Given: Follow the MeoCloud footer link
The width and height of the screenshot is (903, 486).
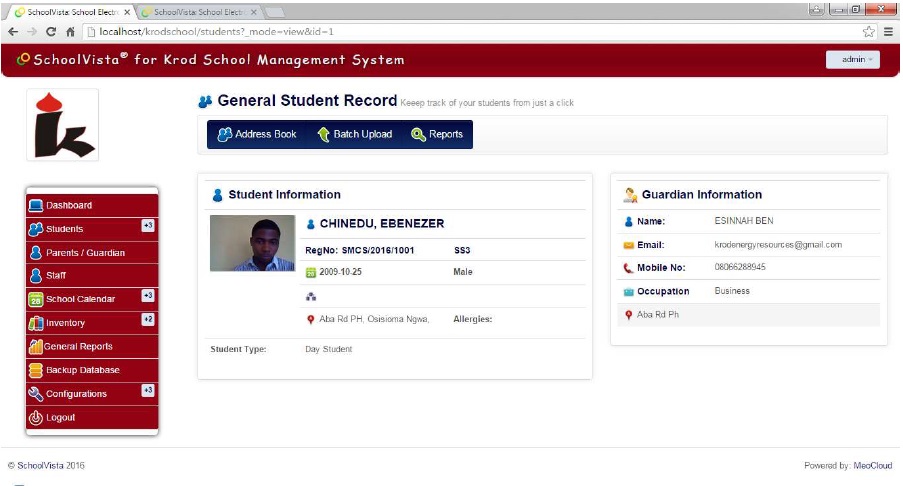Looking at the screenshot, I should 872,466.
